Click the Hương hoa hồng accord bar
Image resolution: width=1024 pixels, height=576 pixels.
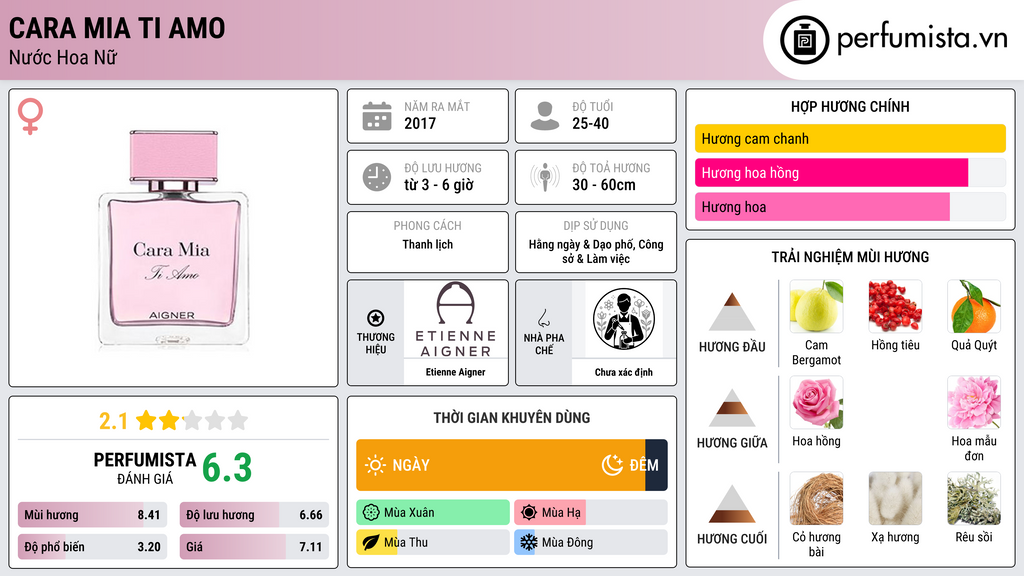(x=850, y=172)
